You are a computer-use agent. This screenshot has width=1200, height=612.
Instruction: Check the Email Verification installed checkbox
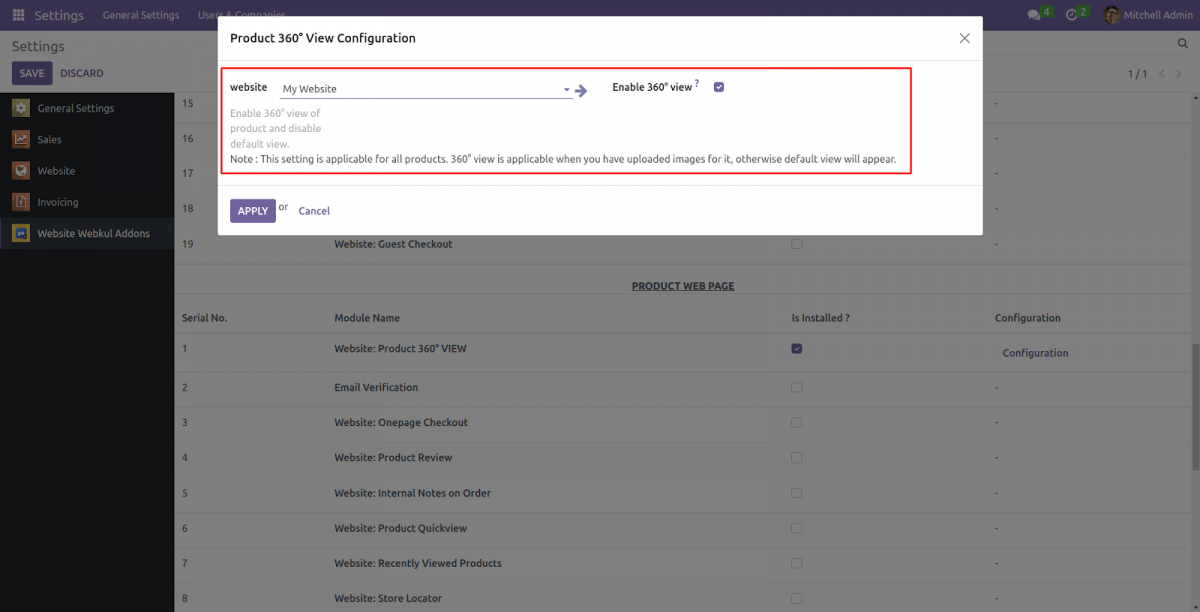[796, 387]
